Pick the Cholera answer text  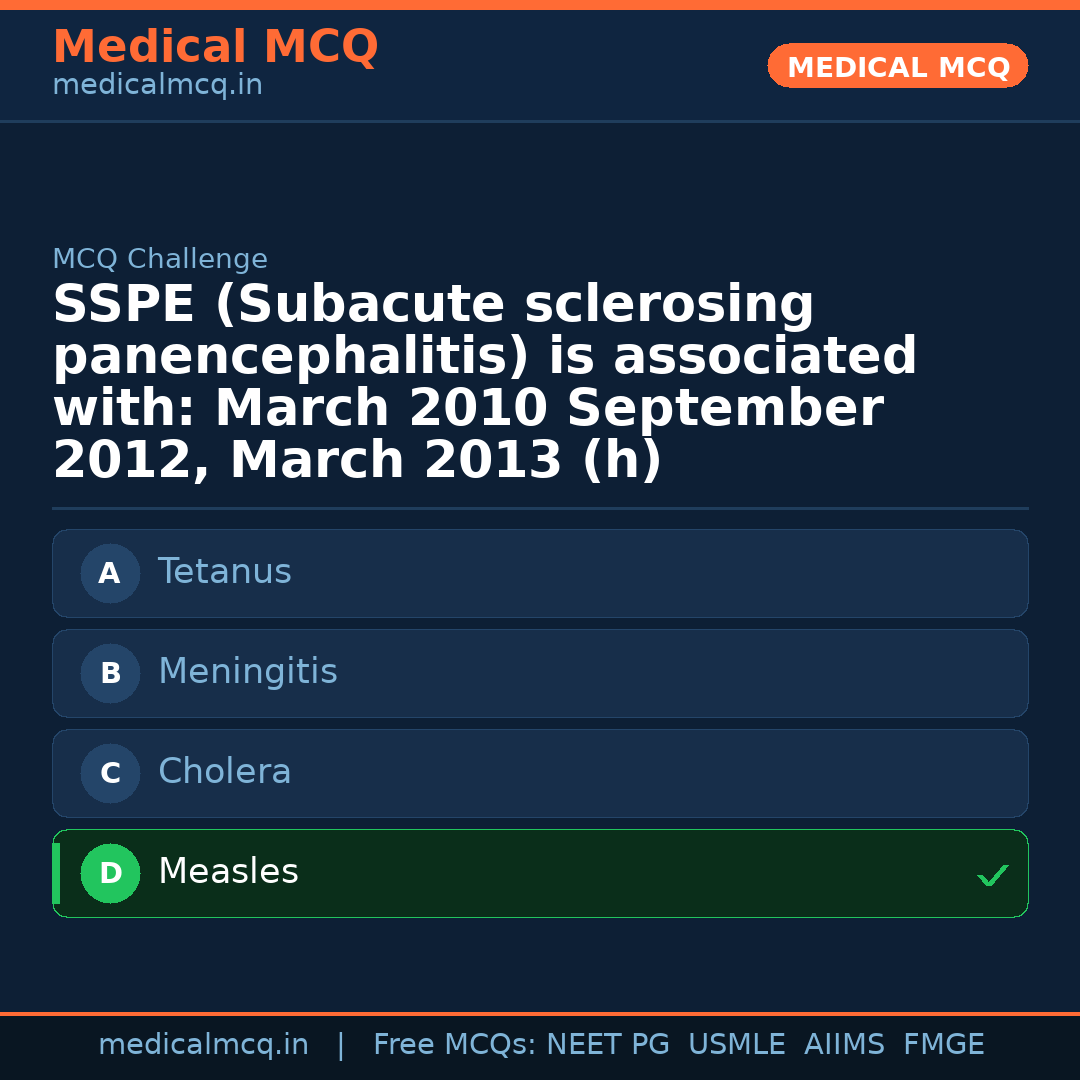coord(225,772)
